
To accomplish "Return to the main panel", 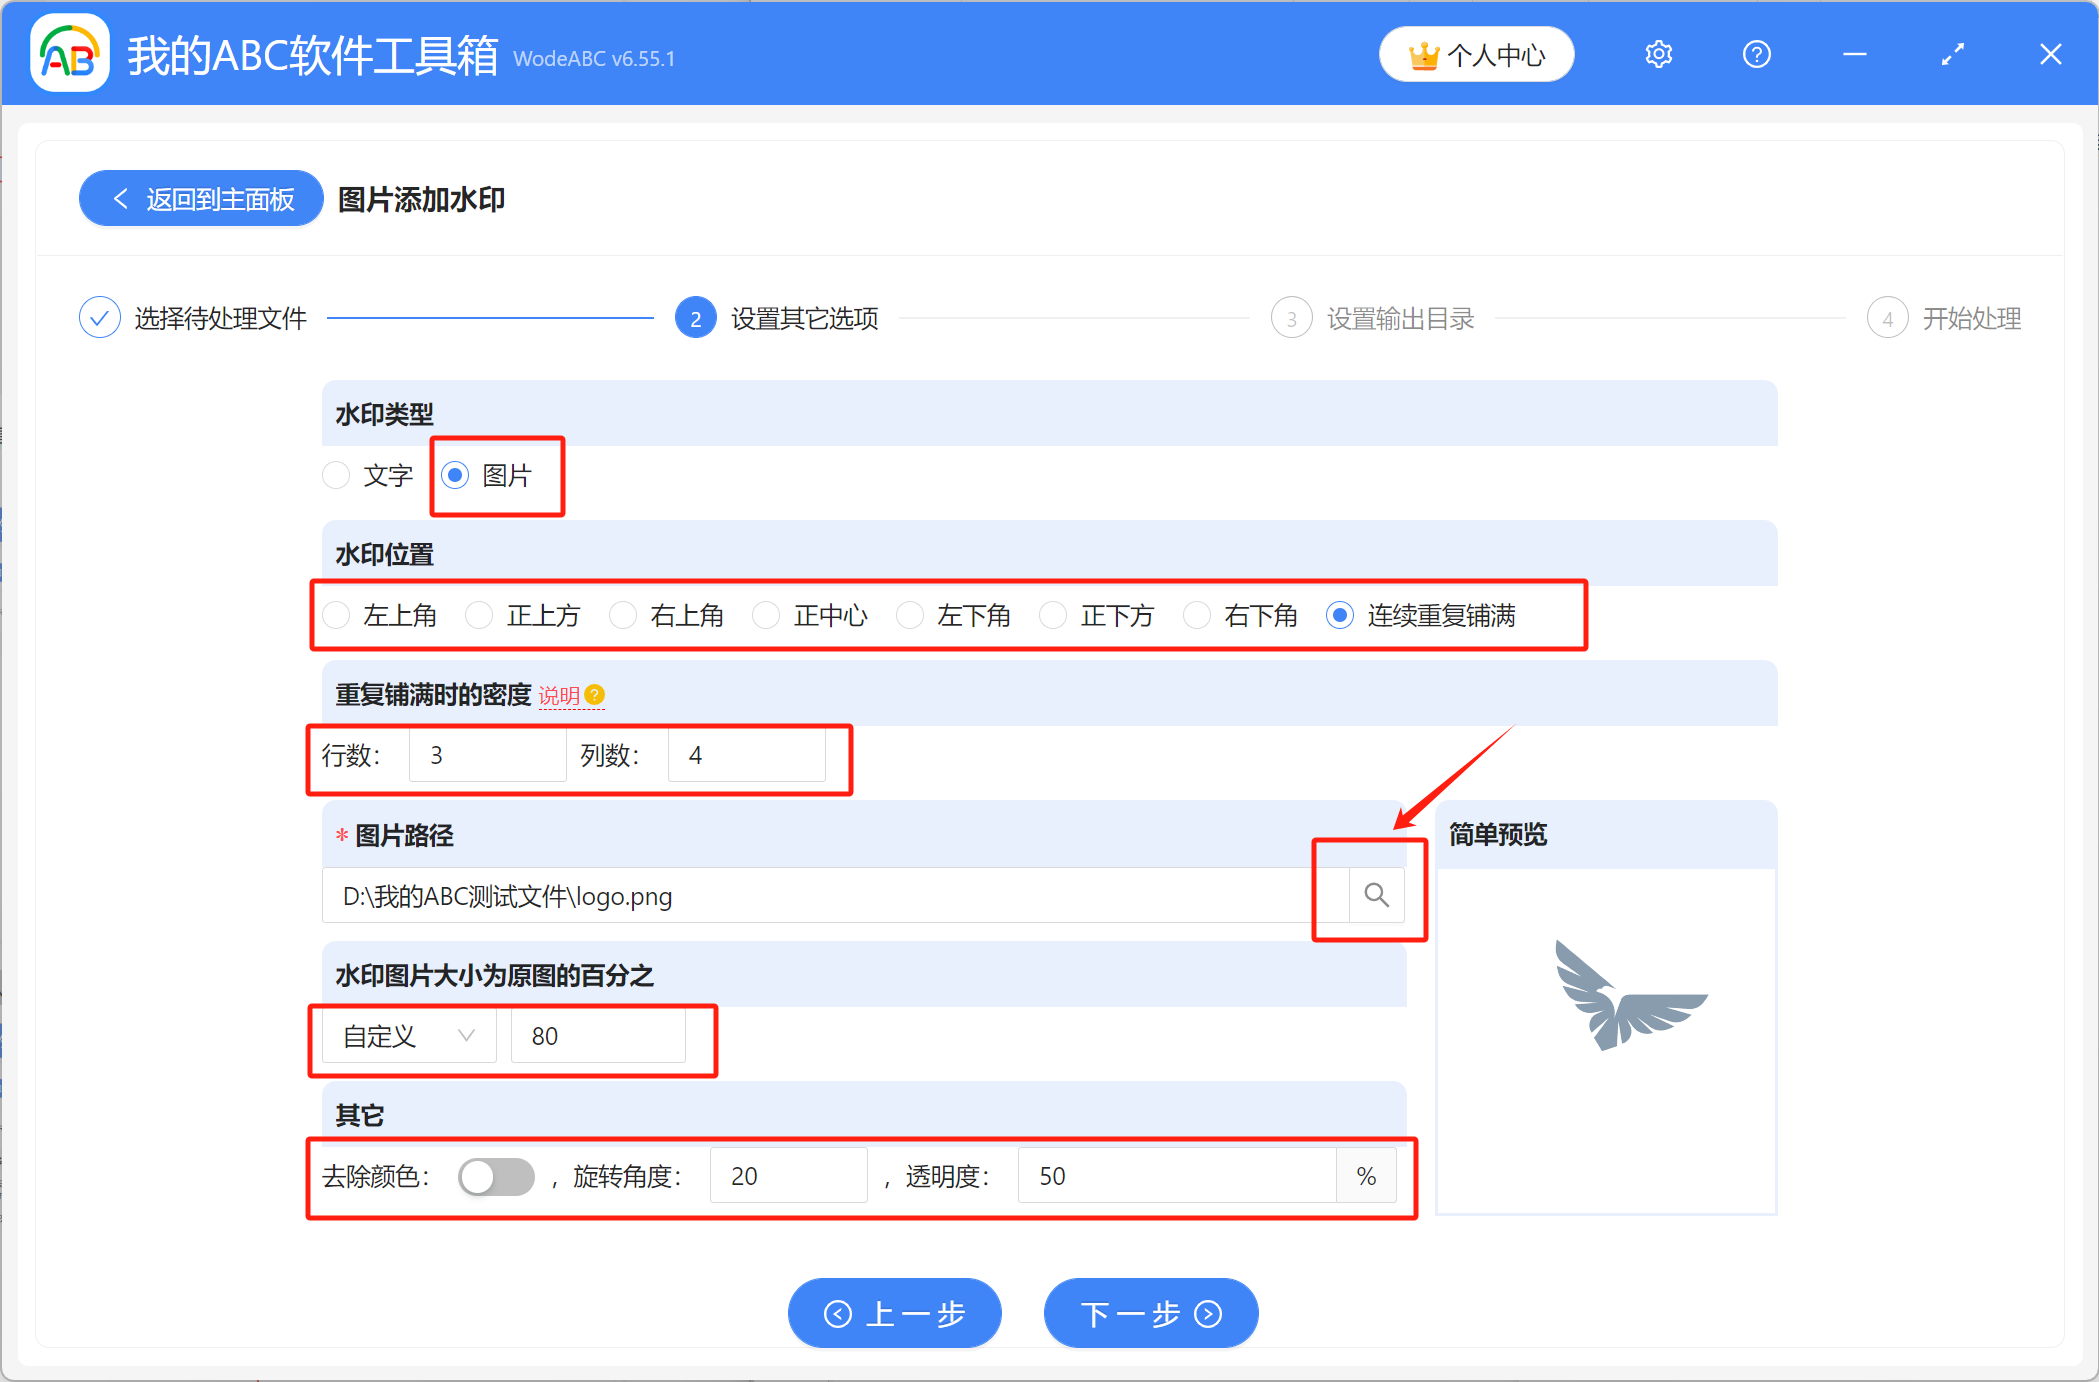I will [201, 199].
